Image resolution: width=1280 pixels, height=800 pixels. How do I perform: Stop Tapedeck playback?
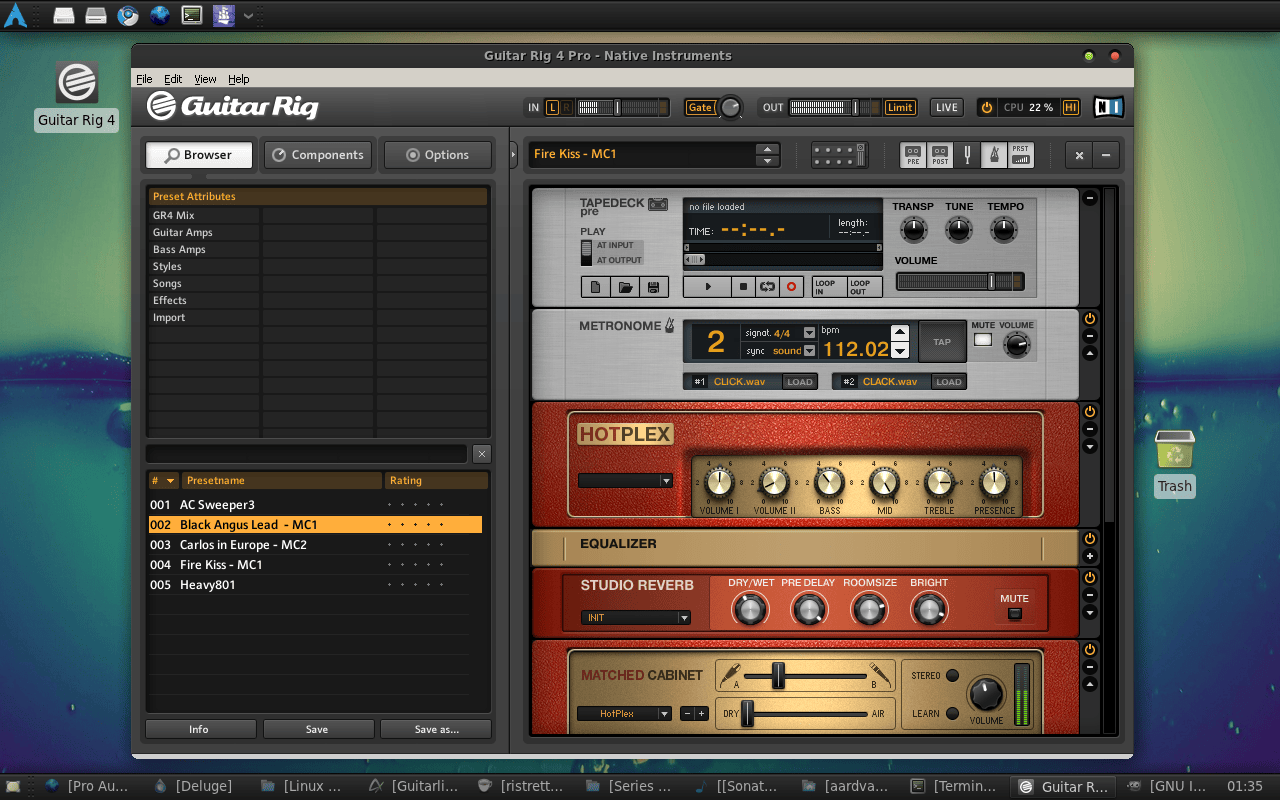click(743, 287)
